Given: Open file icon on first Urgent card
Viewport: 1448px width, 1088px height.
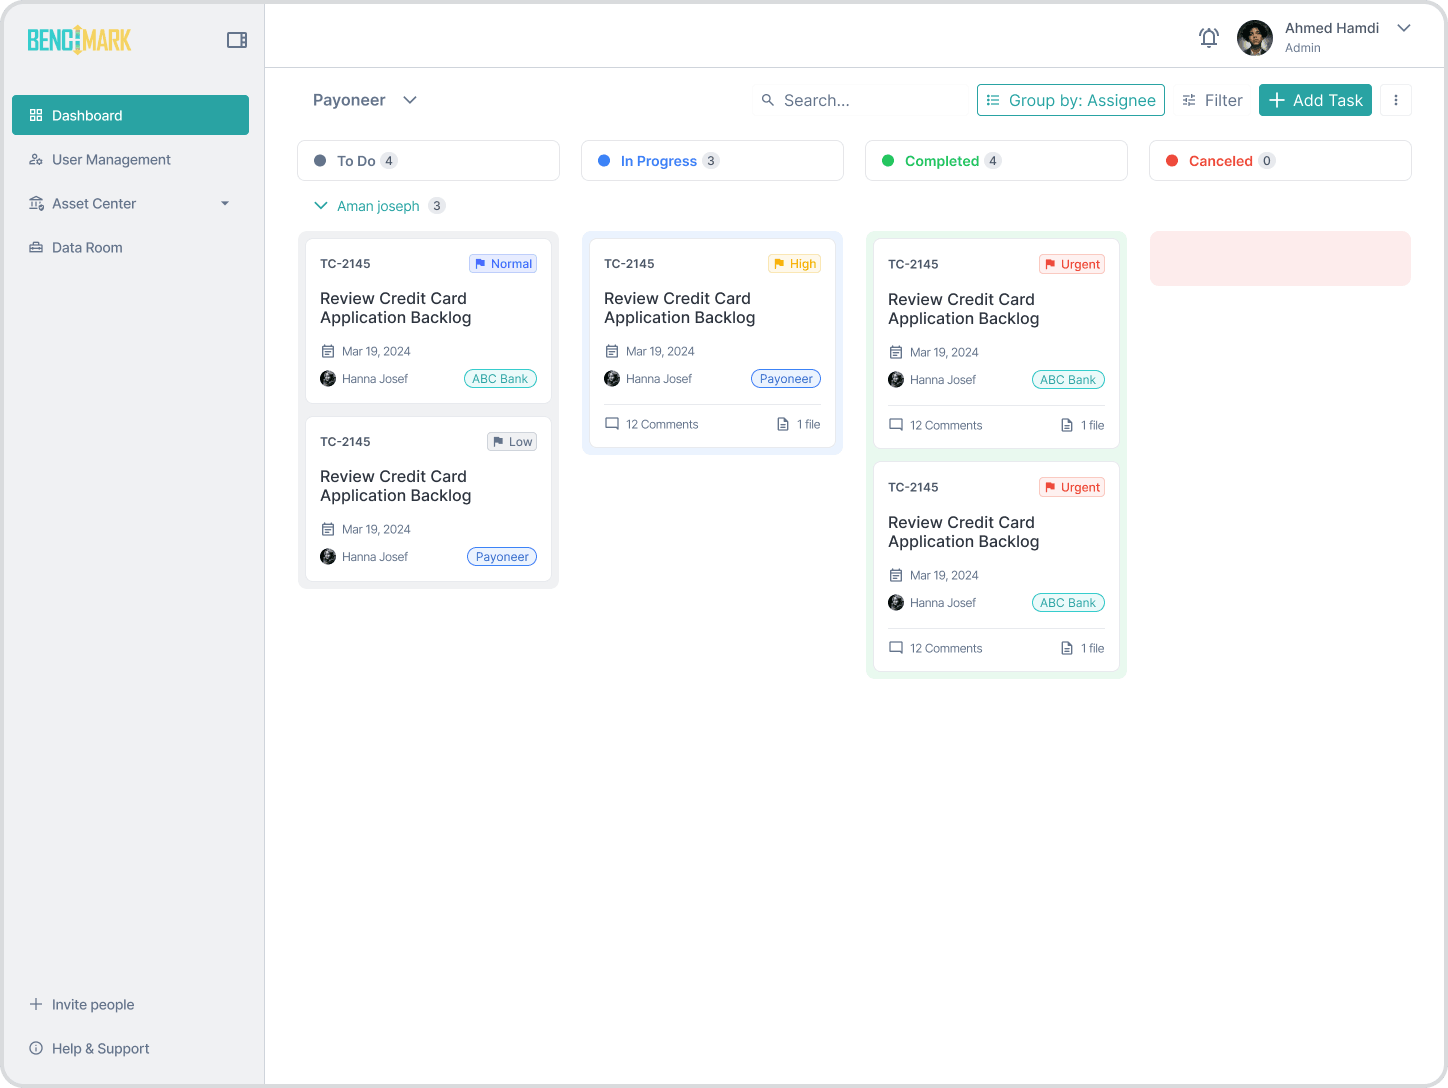Looking at the screenshot, I should (1067, 425).
